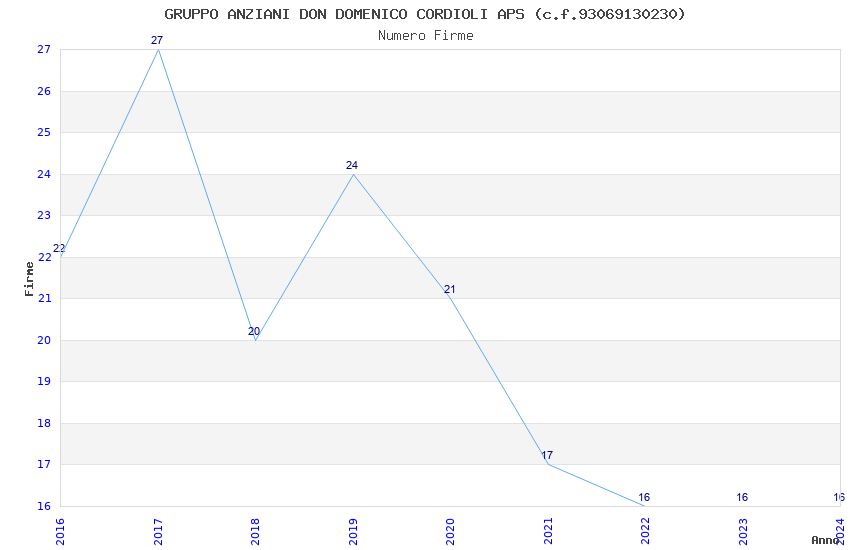Click x-axis year 2022
This screenshot has width=850, height=550.
pos(645,532)
